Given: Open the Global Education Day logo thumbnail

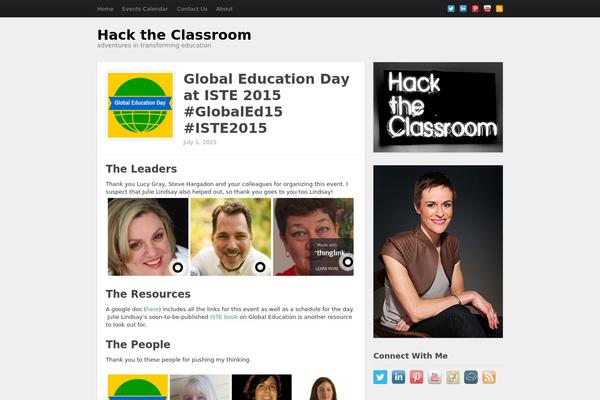Looking at the screenshot, I should tap(140, 105).
